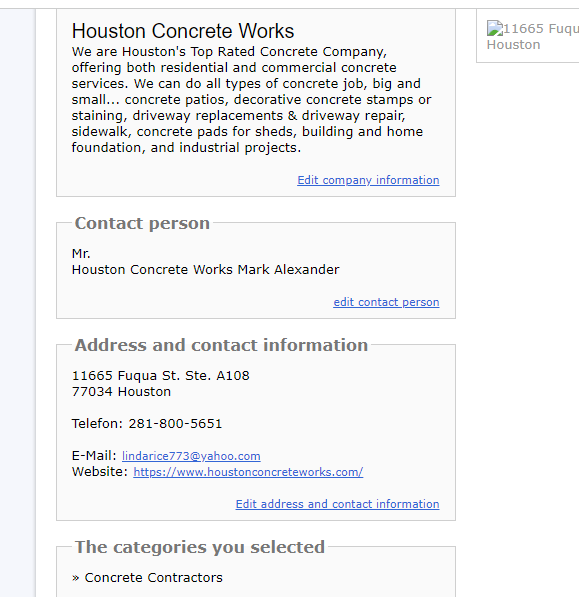Click the Mr. salutation text

click(x=81, y=254)
